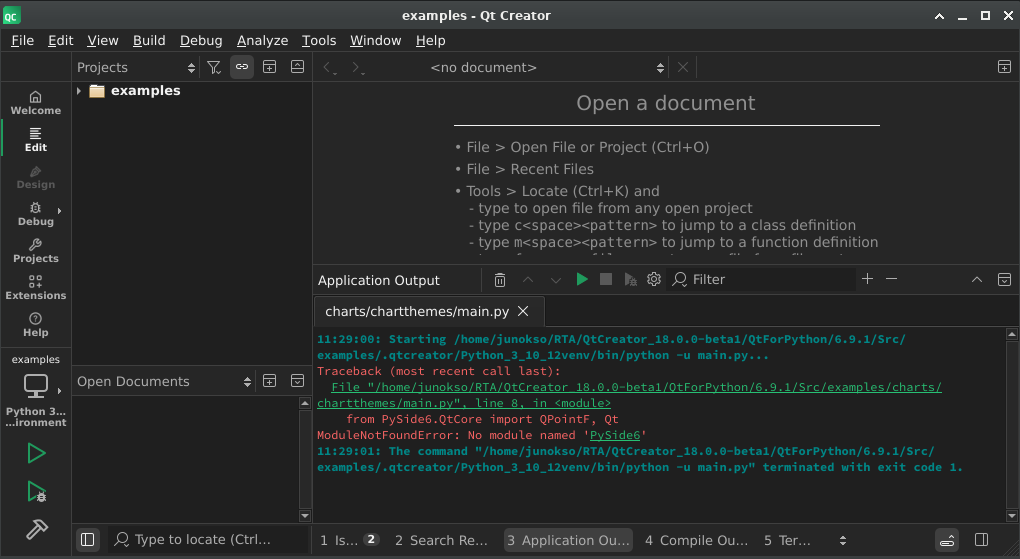The height and width of the screenshot is (559, 1020).
Task: Close the Application Output pane
Action: point(1004,279)
